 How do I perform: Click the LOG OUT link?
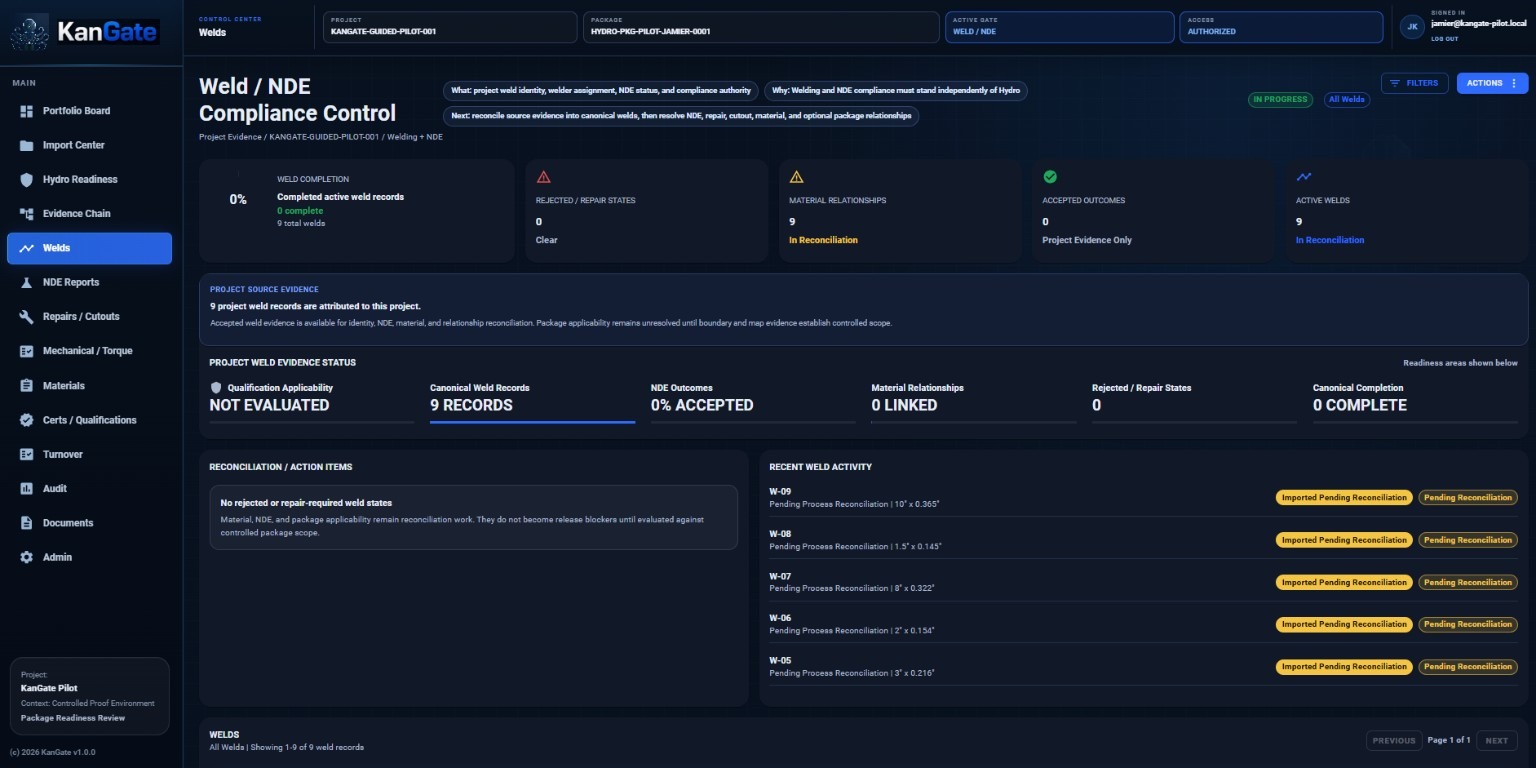(x=1444, y=39)
